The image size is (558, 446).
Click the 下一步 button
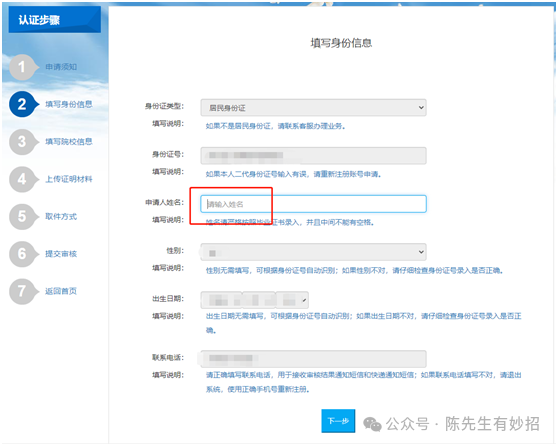click(x=338, y=421)
